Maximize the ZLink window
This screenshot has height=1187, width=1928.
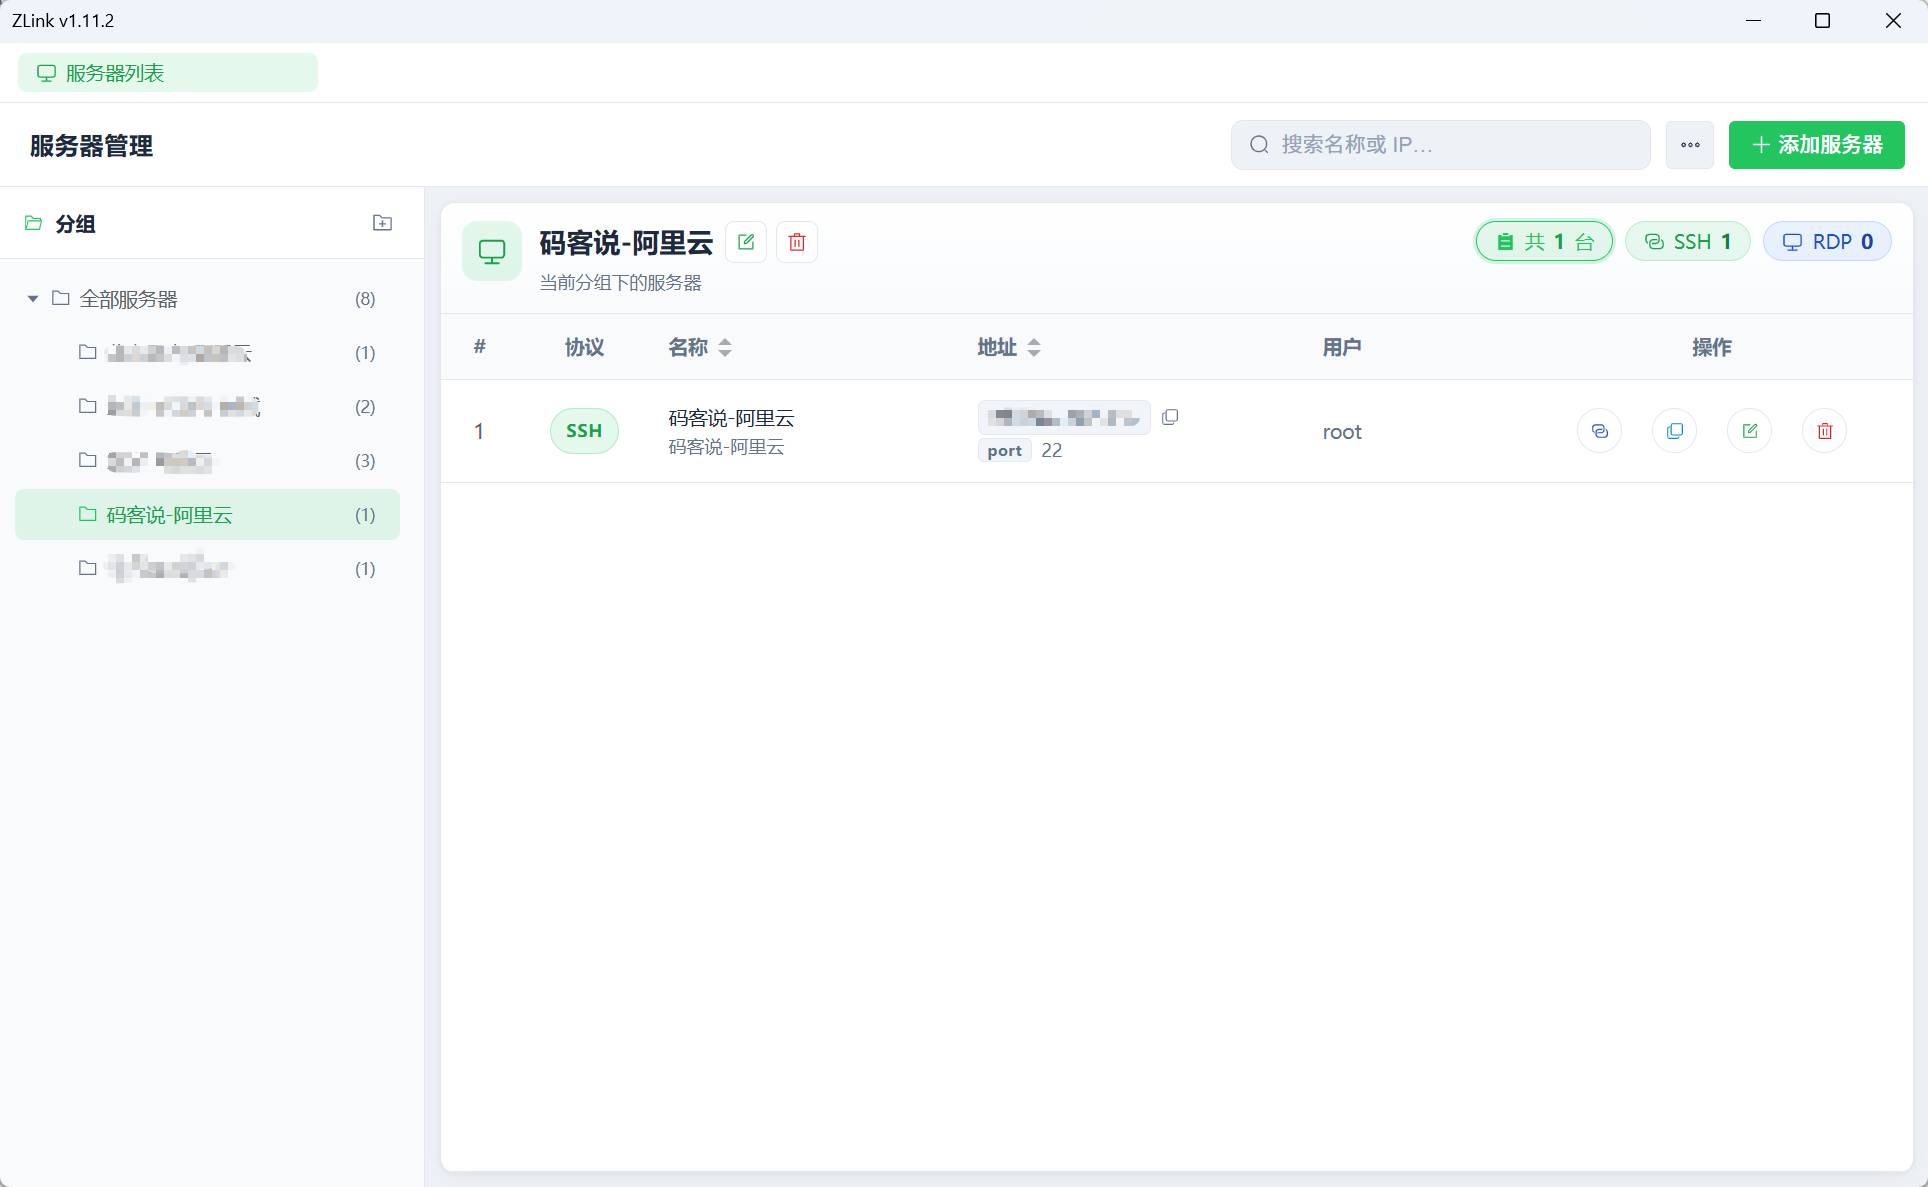pos(1822,21)
